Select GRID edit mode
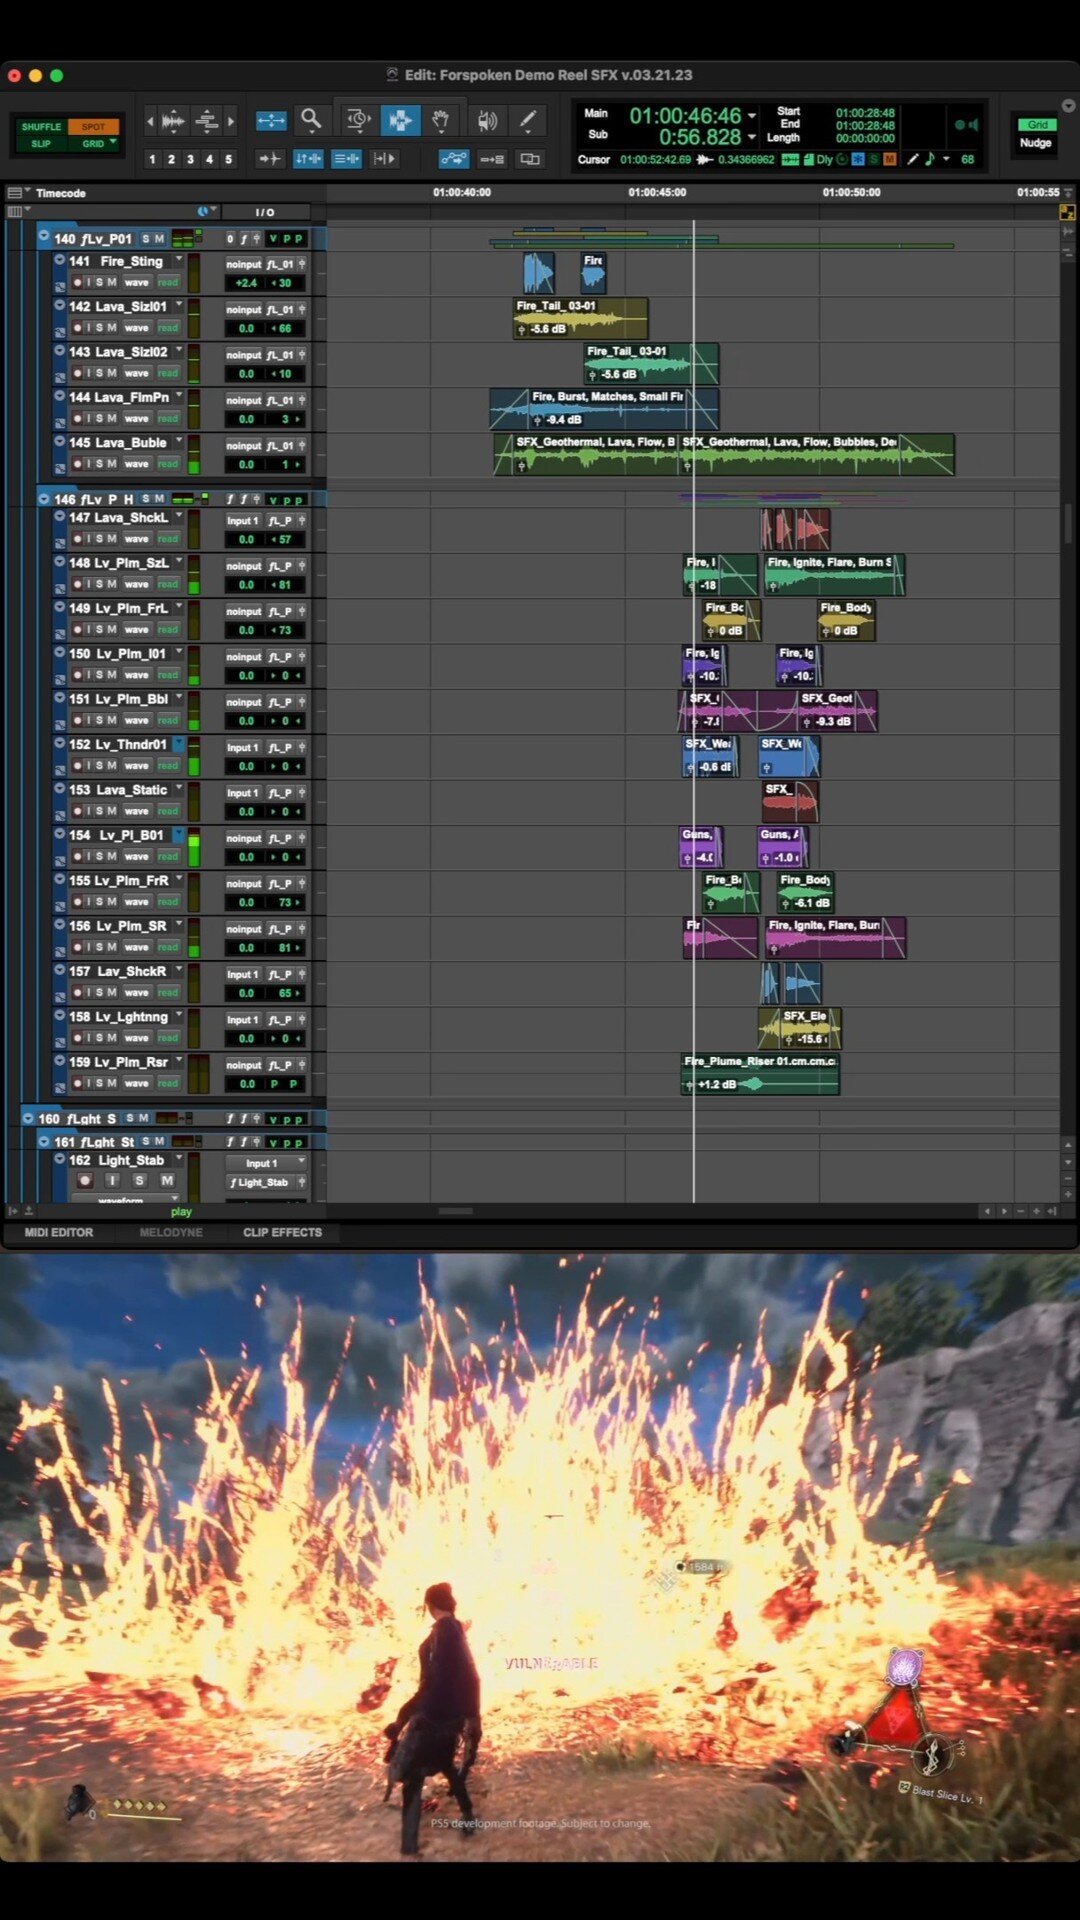This screenshot has width=1080, height=1920. pyautogui.click(x=93, y=144)
